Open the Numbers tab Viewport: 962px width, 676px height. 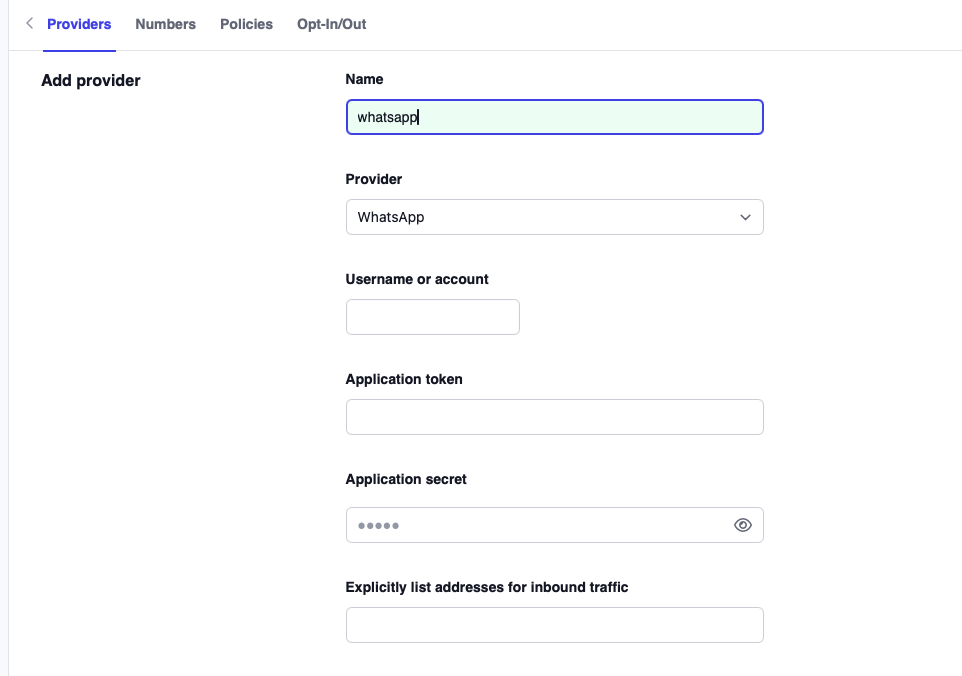pos(165,24)
